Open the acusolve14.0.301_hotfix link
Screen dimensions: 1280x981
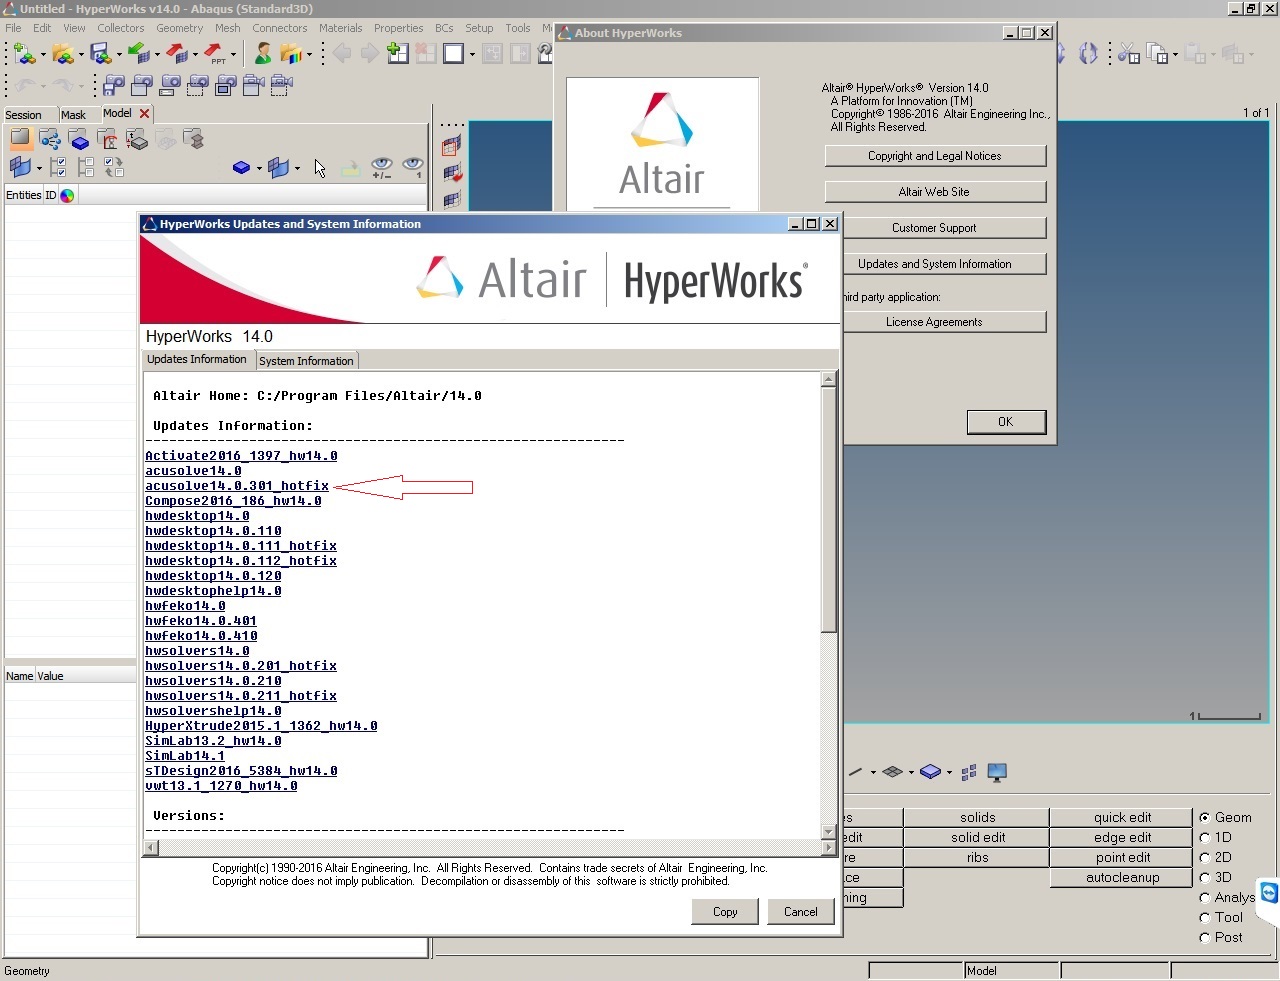237,486
